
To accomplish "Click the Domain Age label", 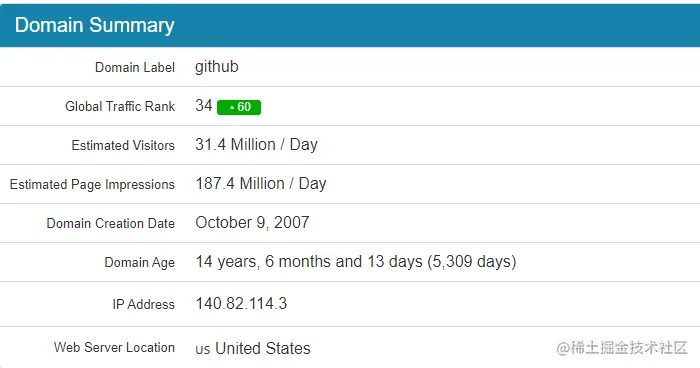I will (x=140, y=262).
